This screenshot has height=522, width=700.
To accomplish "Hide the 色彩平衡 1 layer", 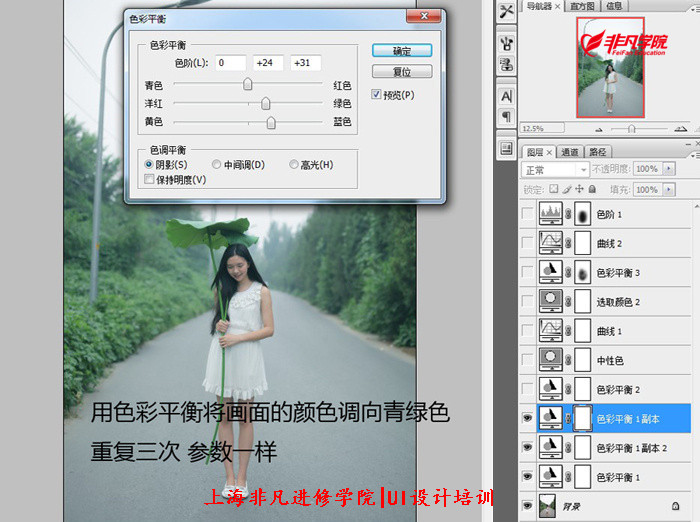I will point(528,476).
